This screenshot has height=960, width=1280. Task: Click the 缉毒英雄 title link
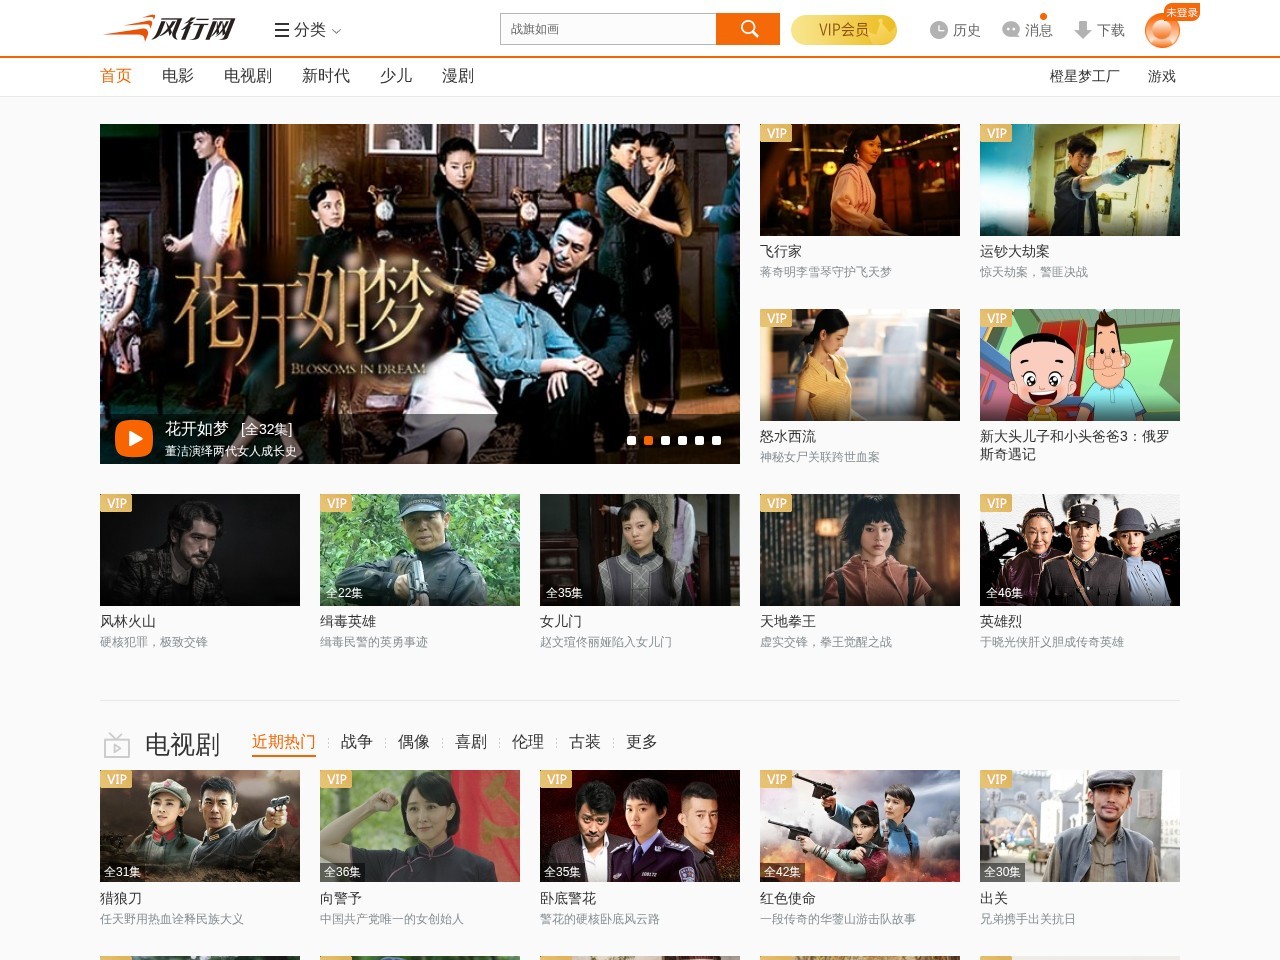pos(348,622)
